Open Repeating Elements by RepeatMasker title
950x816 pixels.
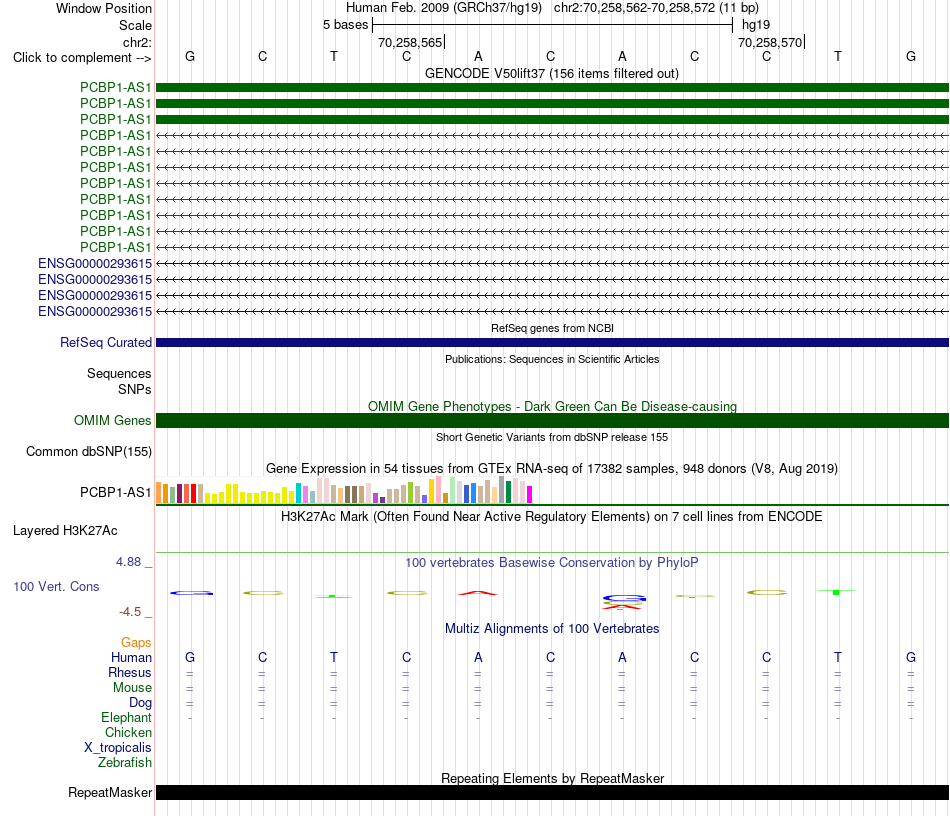552,778
